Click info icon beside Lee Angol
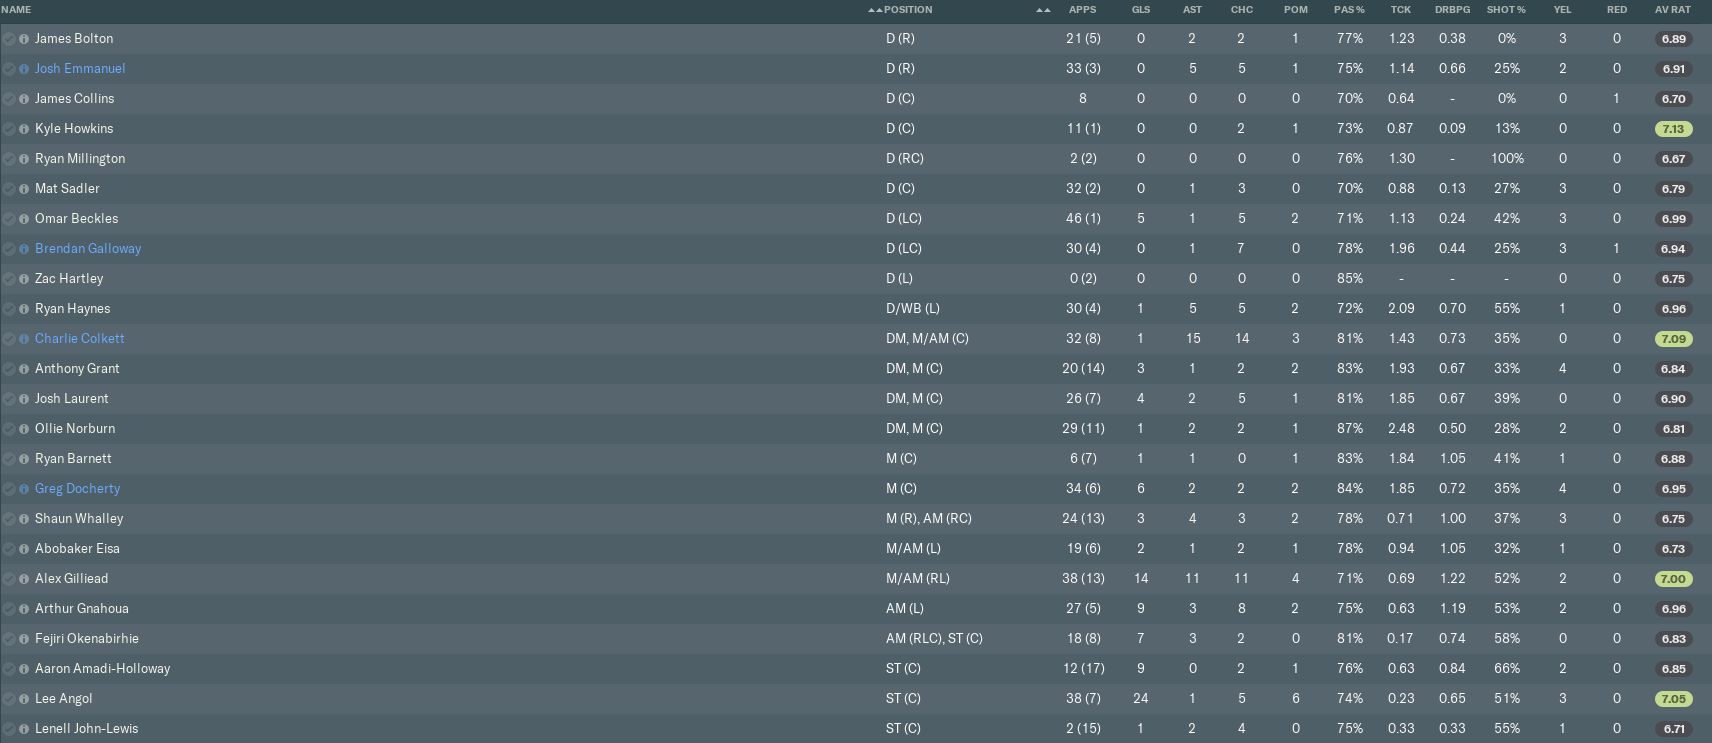 click(x=24, y=699)
